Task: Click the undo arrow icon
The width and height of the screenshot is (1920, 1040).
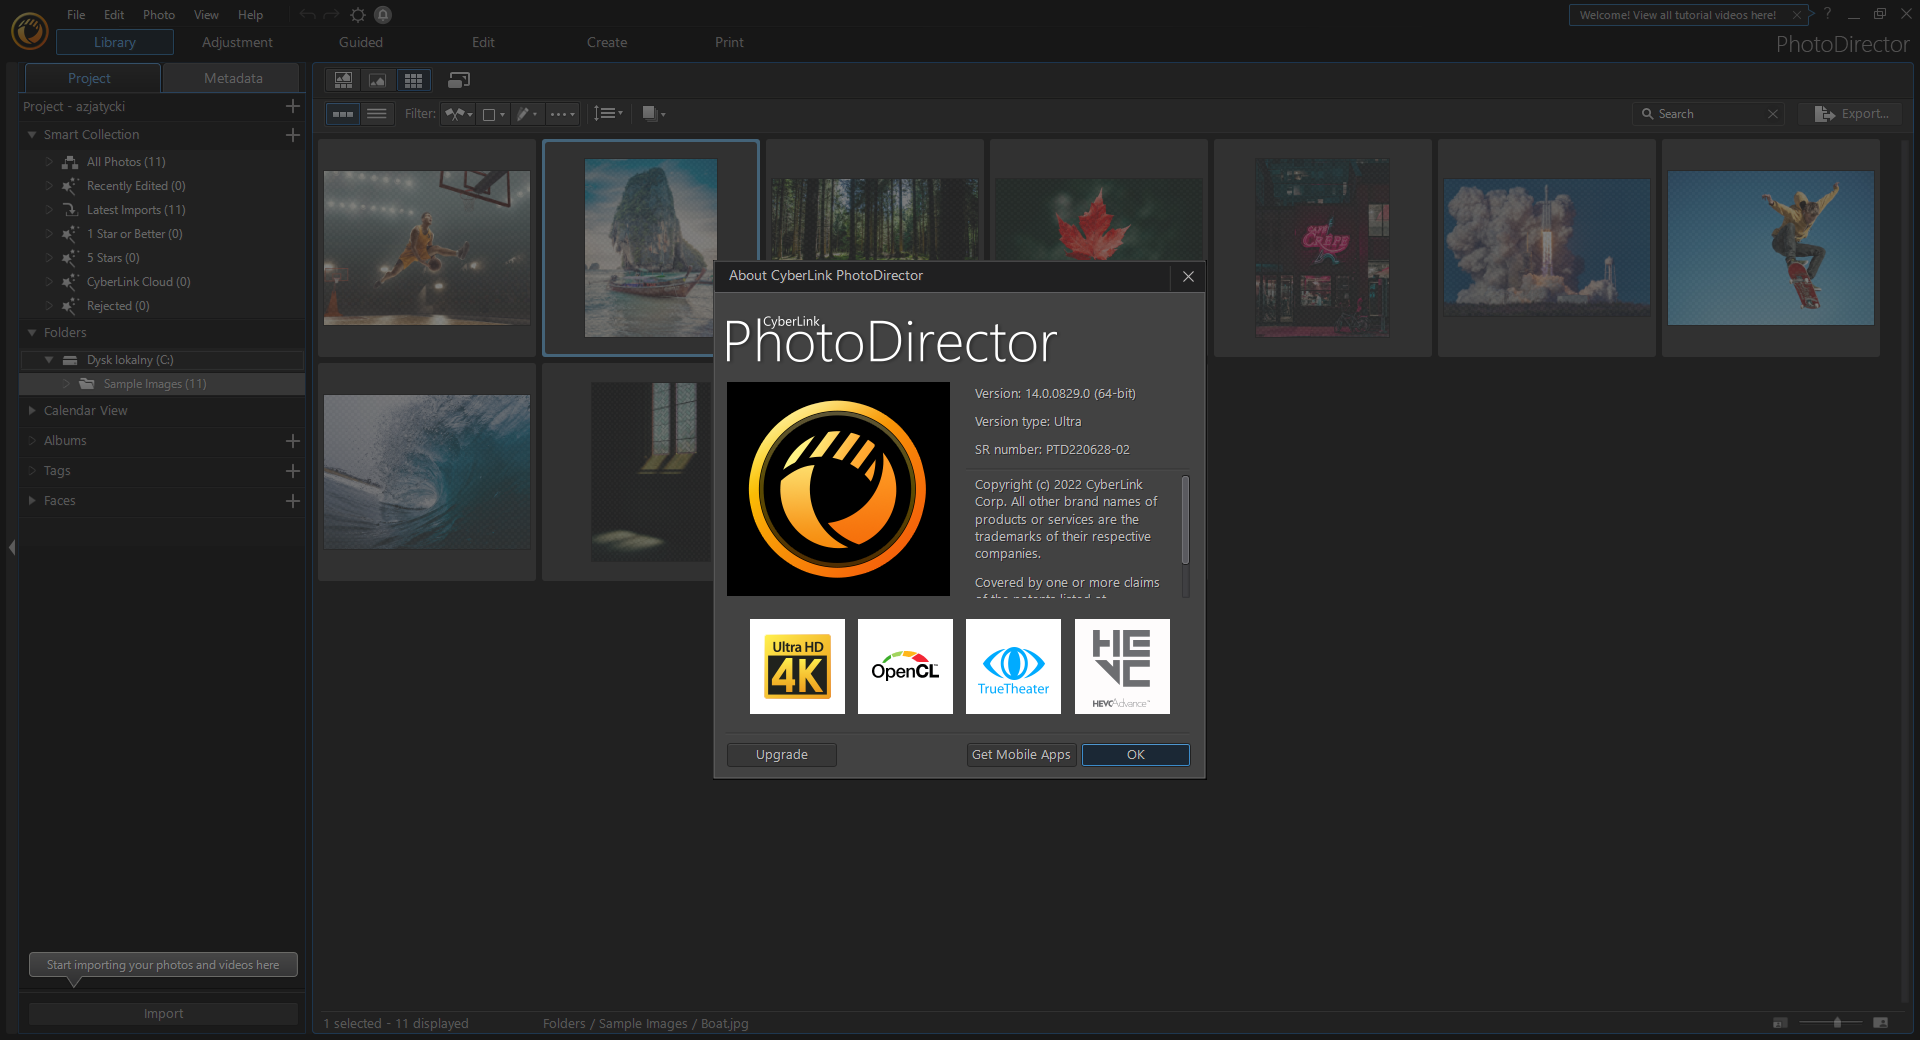Action: 307,15
